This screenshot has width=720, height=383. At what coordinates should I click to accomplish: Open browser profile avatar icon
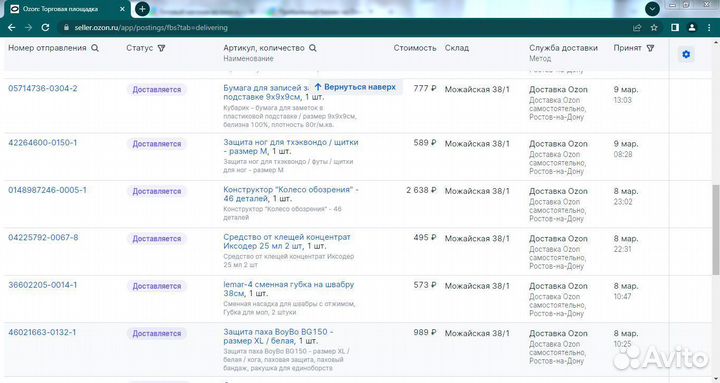(x=692, y=28)
